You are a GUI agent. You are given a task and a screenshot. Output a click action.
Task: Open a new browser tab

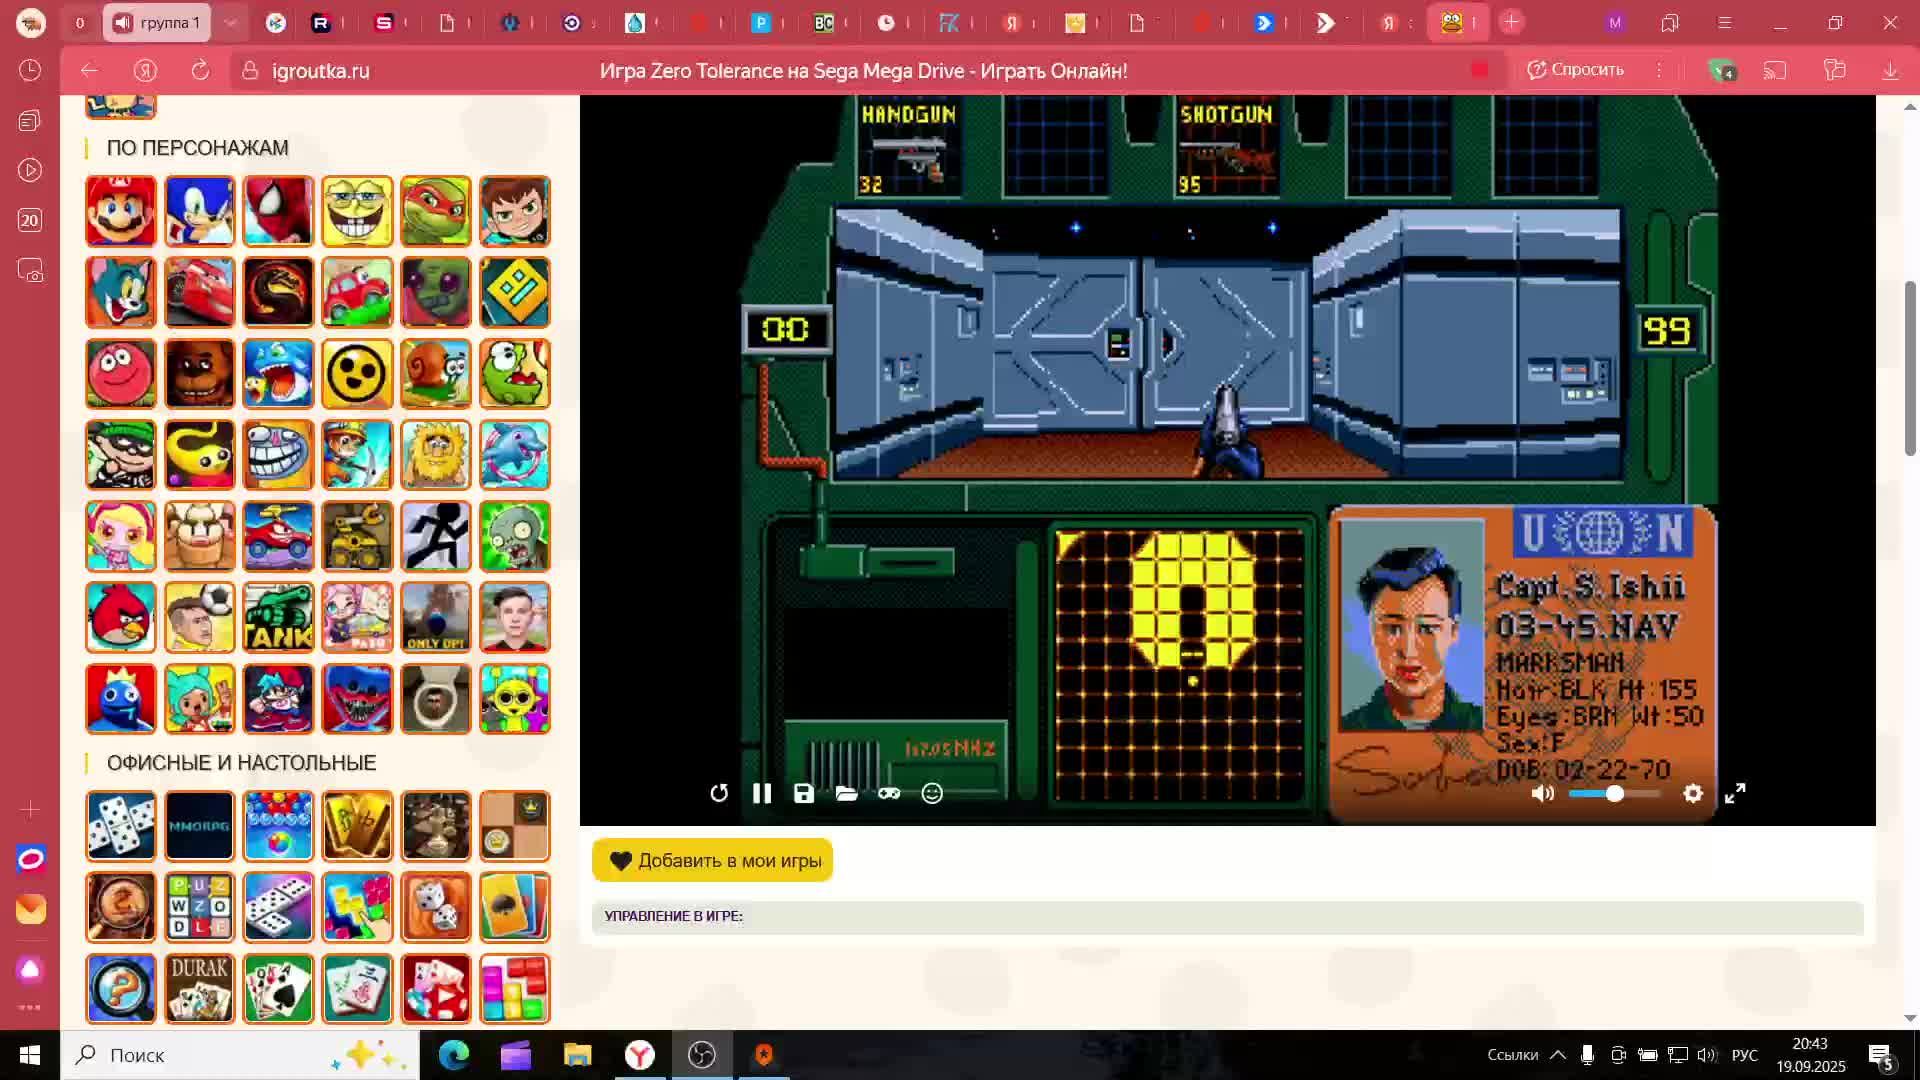coord(1511,22)
